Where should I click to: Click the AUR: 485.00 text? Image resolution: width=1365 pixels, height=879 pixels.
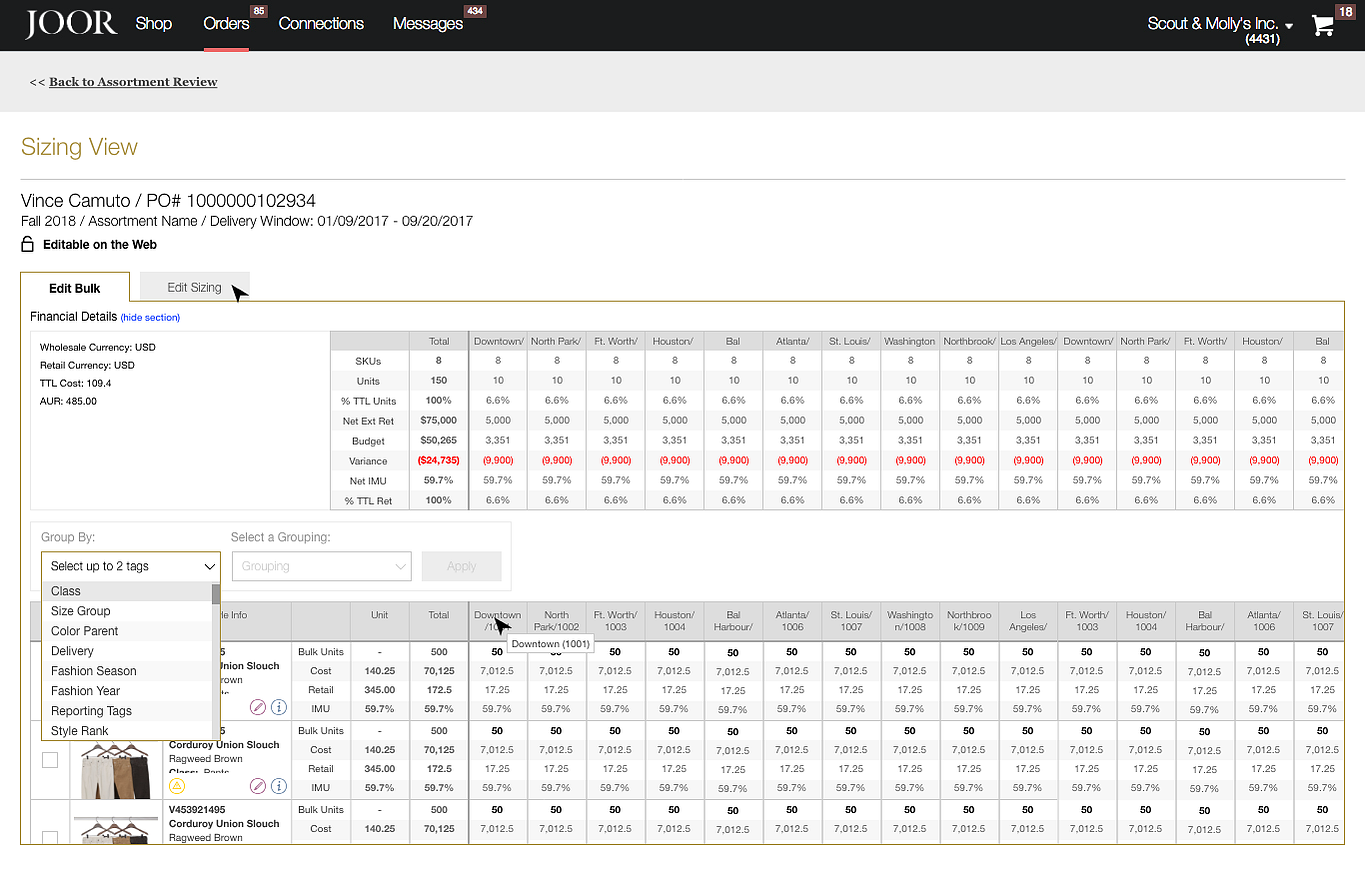tap(69, 401)
